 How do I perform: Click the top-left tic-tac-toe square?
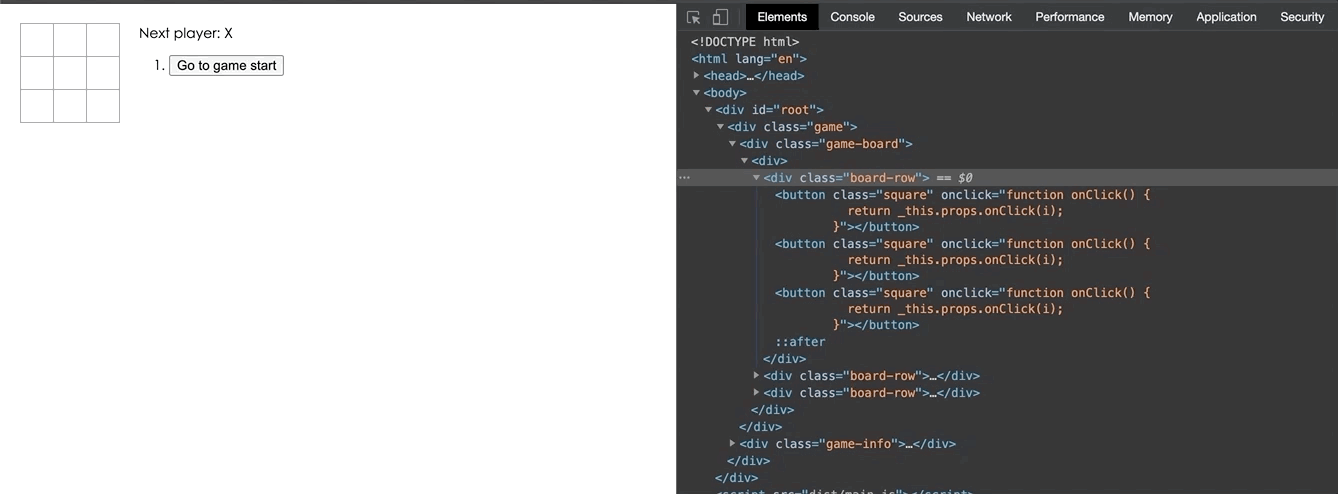coord(37,40)
